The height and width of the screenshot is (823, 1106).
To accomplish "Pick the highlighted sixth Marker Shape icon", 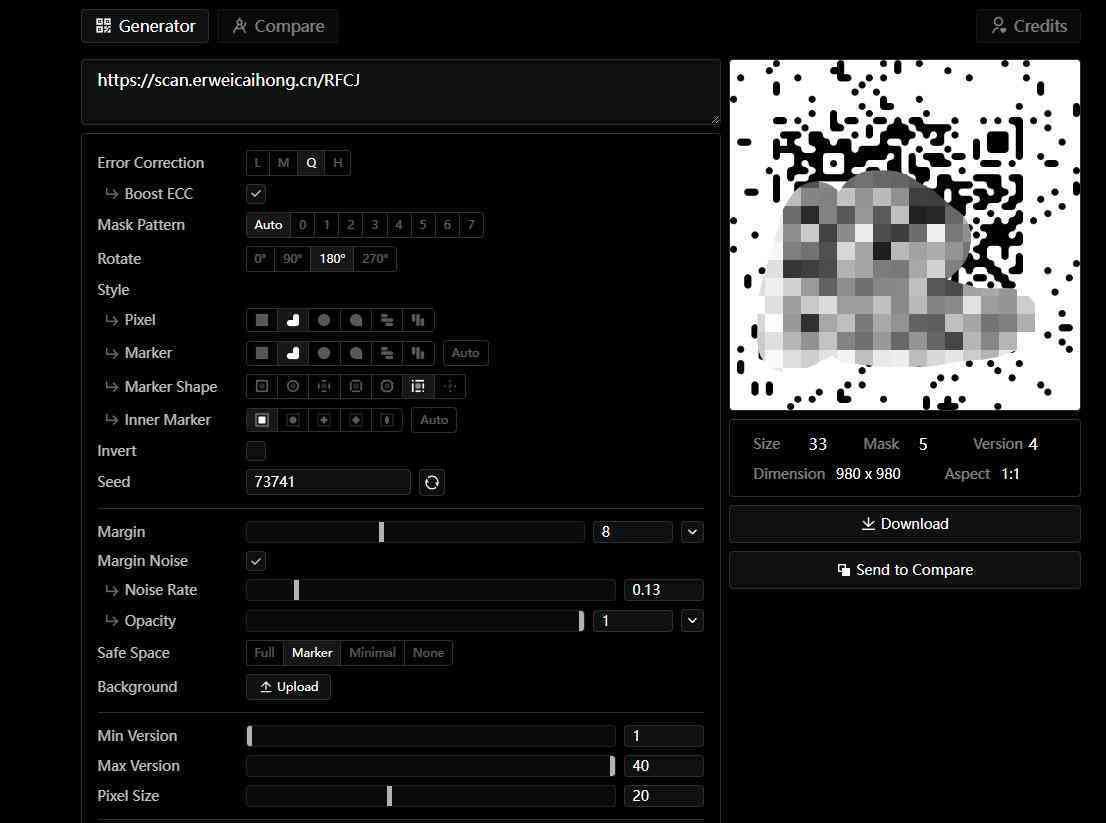I will pos(418,386).
